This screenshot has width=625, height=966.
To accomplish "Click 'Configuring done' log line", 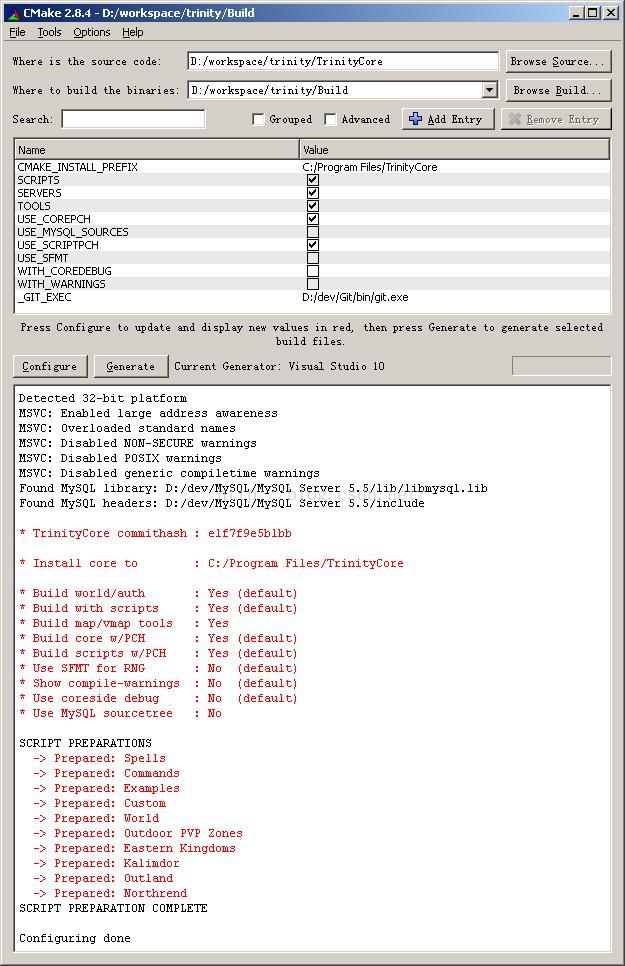I will tap(75, 938).
